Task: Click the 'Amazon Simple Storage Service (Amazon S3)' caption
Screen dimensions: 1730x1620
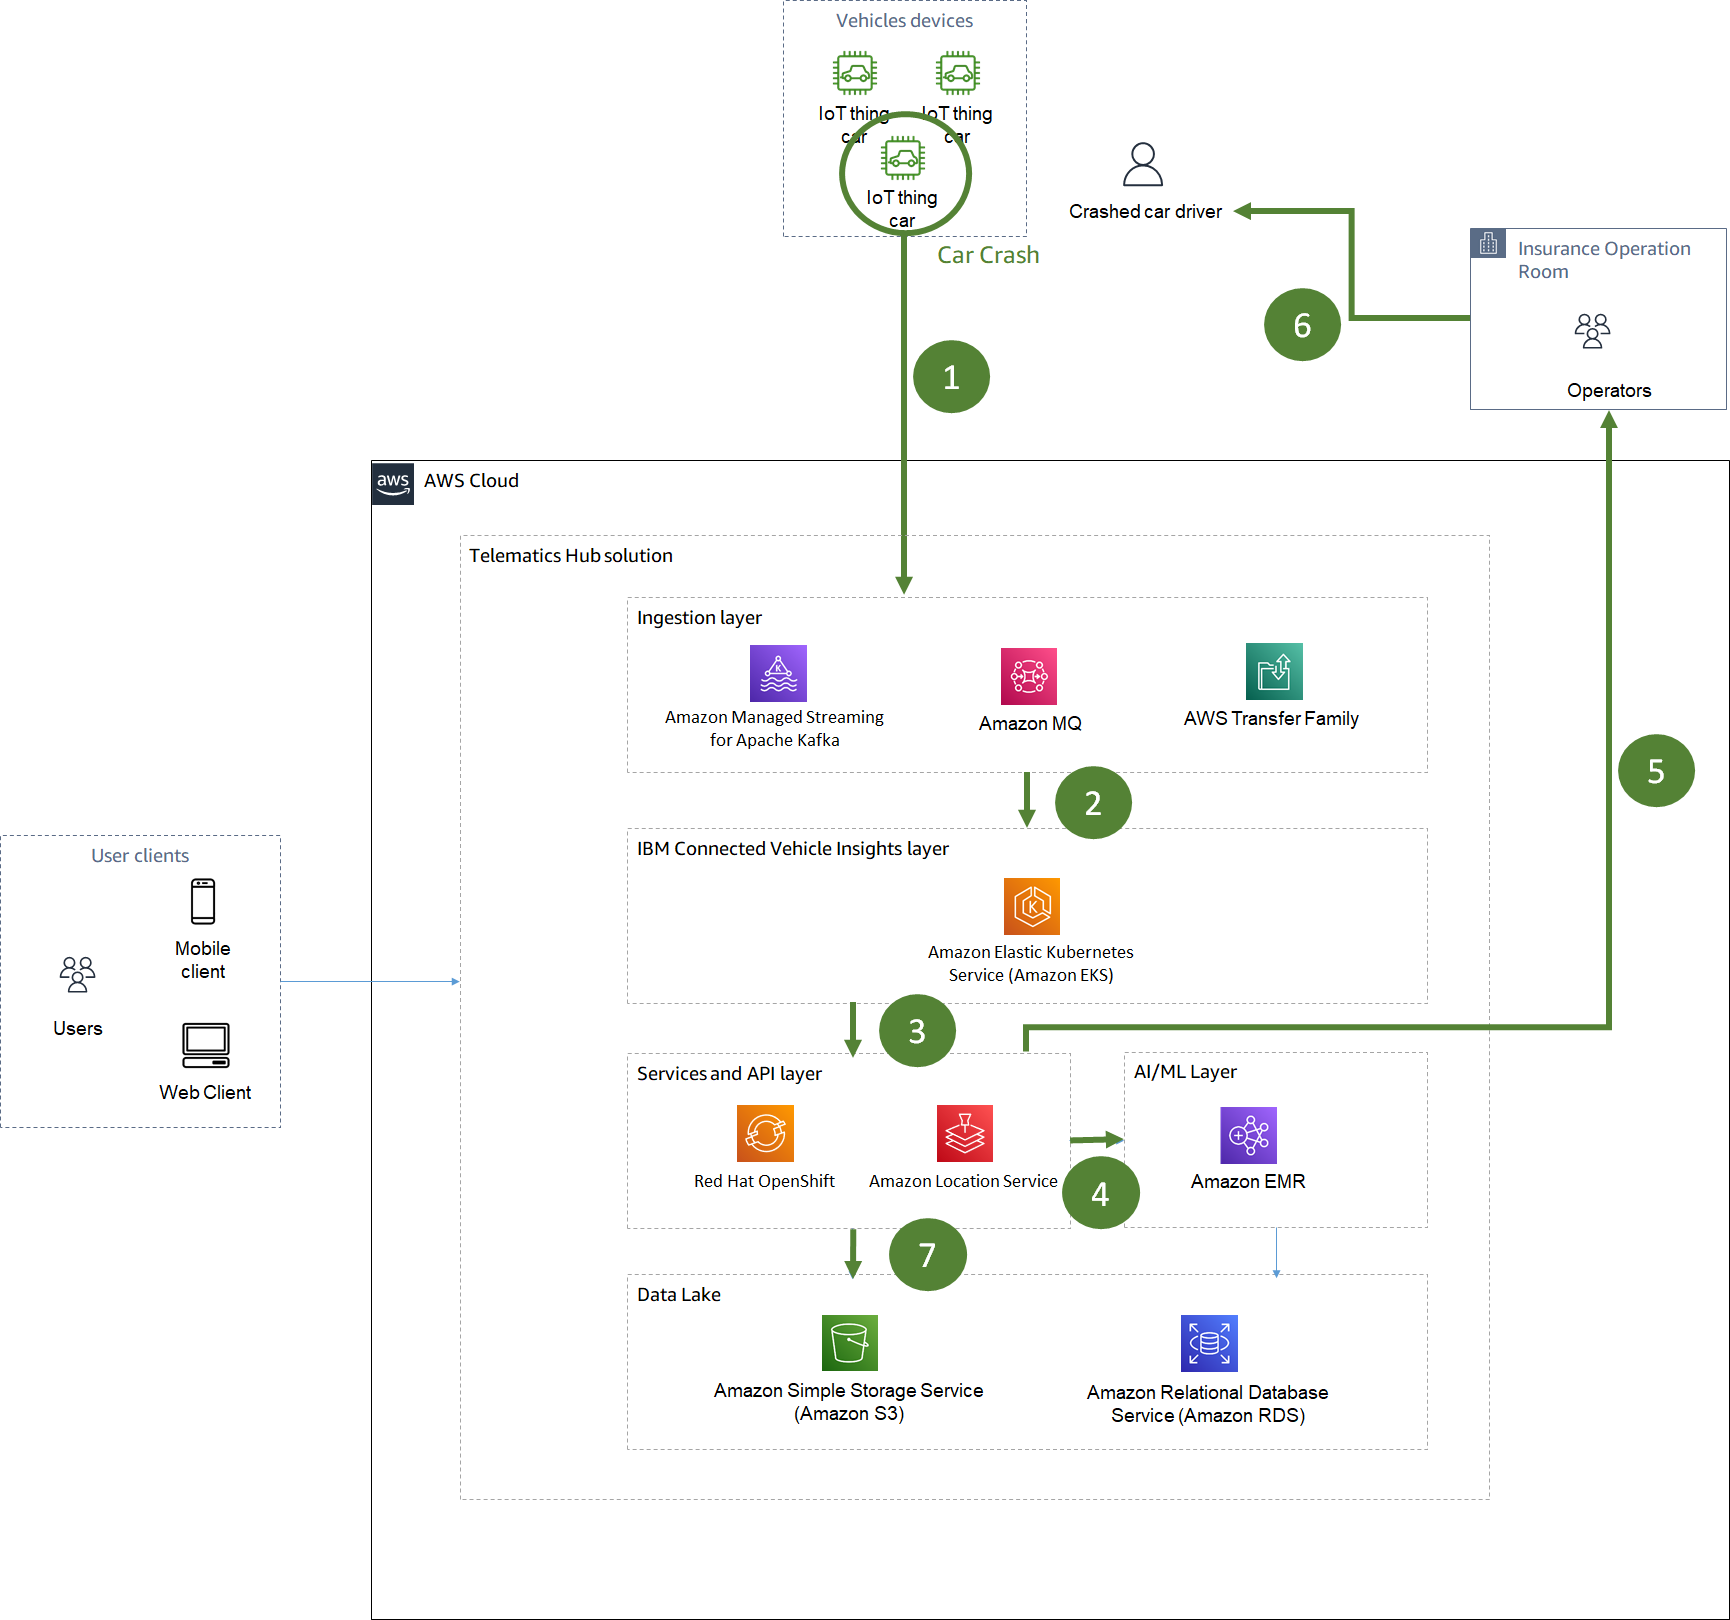Action: pos(848,1402)
